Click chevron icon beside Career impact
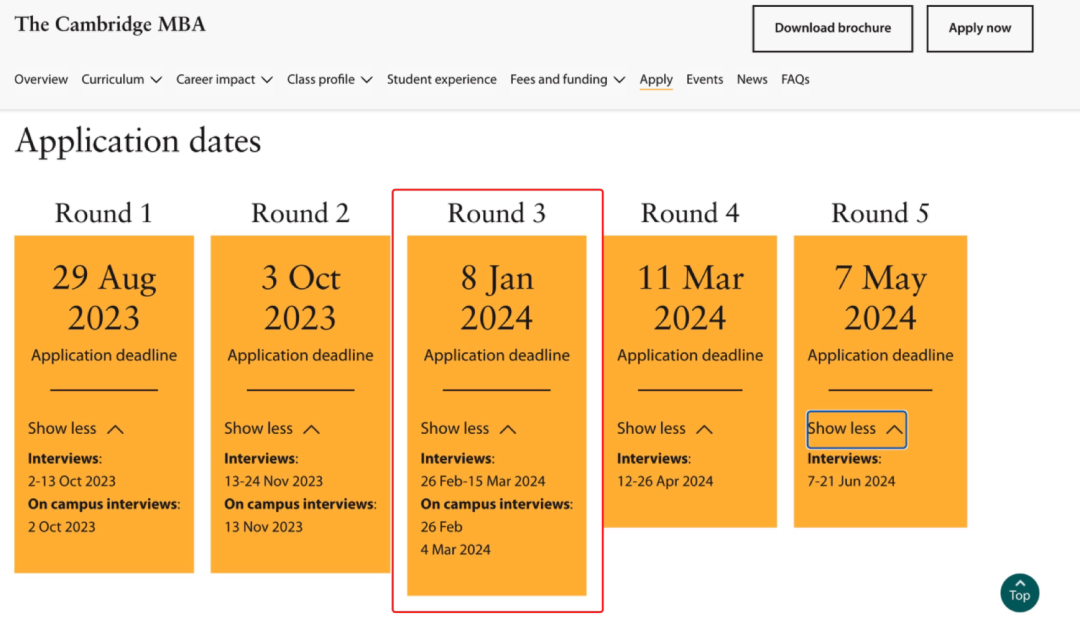The height and width of the screenshot is (625, 1080). pyautogui.click(x=267, y=80)
